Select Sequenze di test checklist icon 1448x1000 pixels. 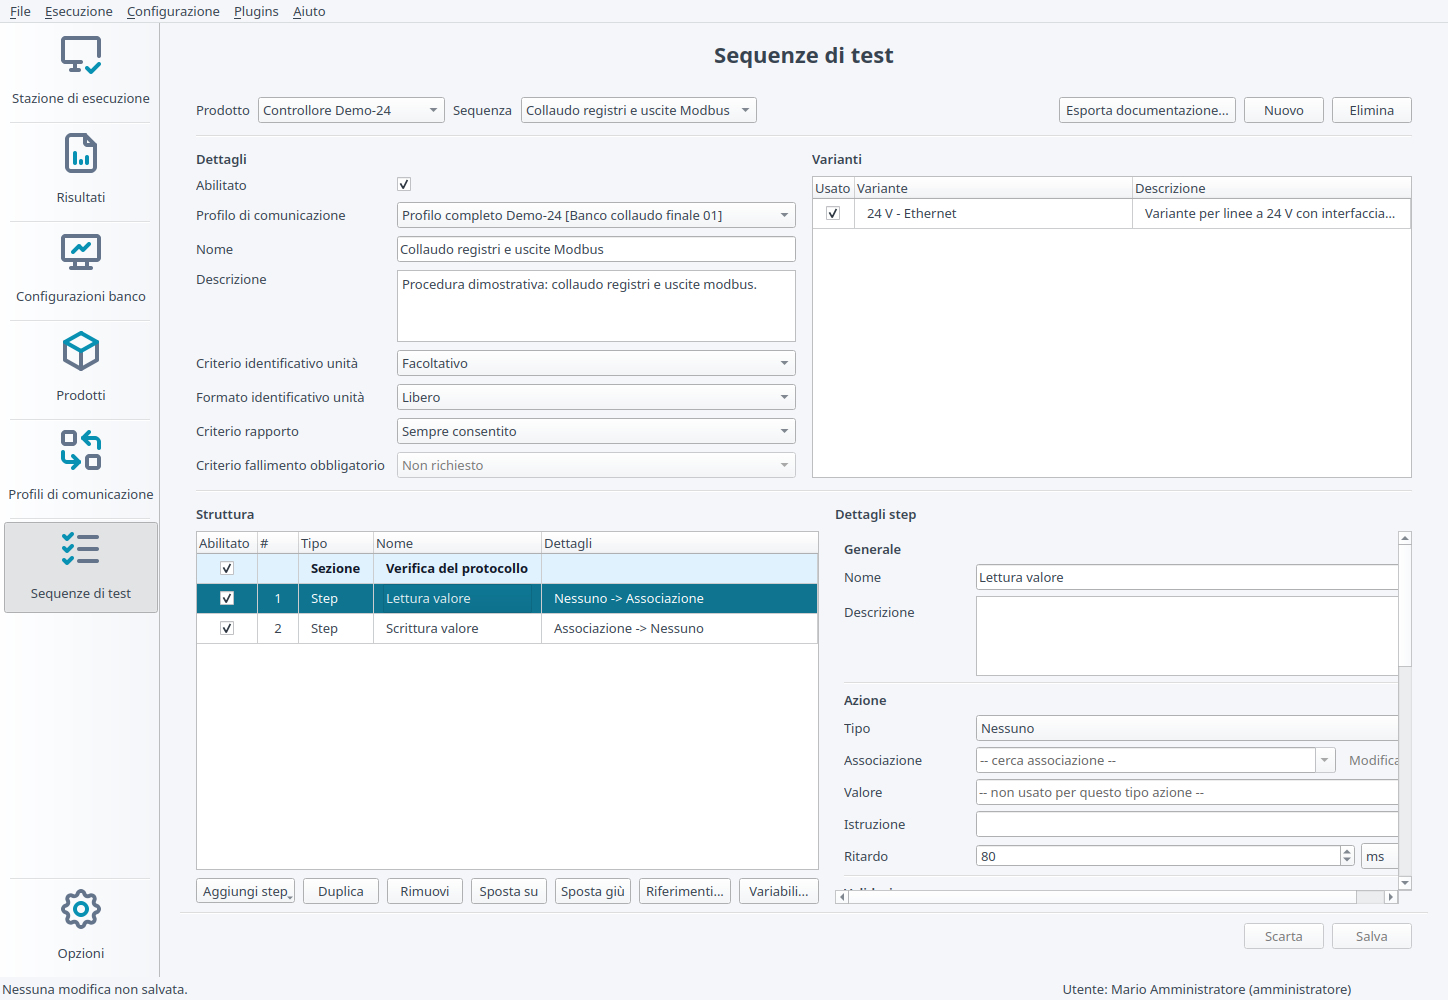pos(81,549)
